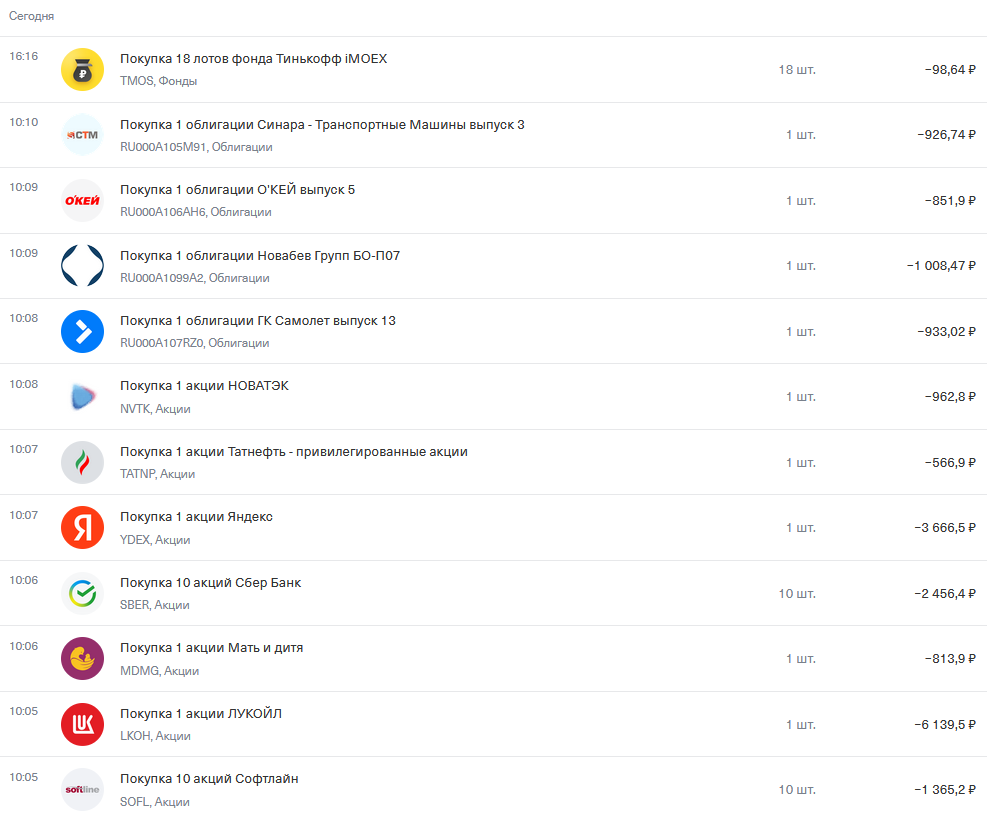Click the 'RU000A105M91, Облигации' subtitle
1005x821 pixels.
[x=196, y=147]
